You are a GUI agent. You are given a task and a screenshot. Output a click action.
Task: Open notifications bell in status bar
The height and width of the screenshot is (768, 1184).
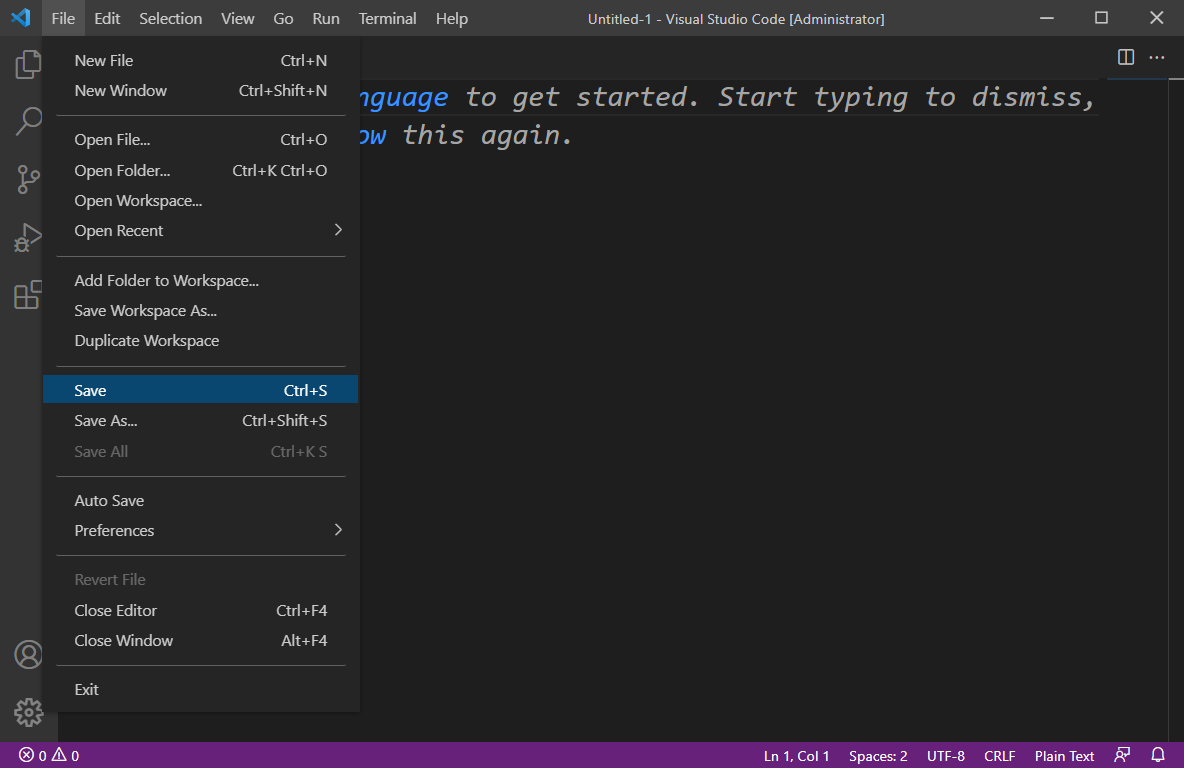(1158, 755)
